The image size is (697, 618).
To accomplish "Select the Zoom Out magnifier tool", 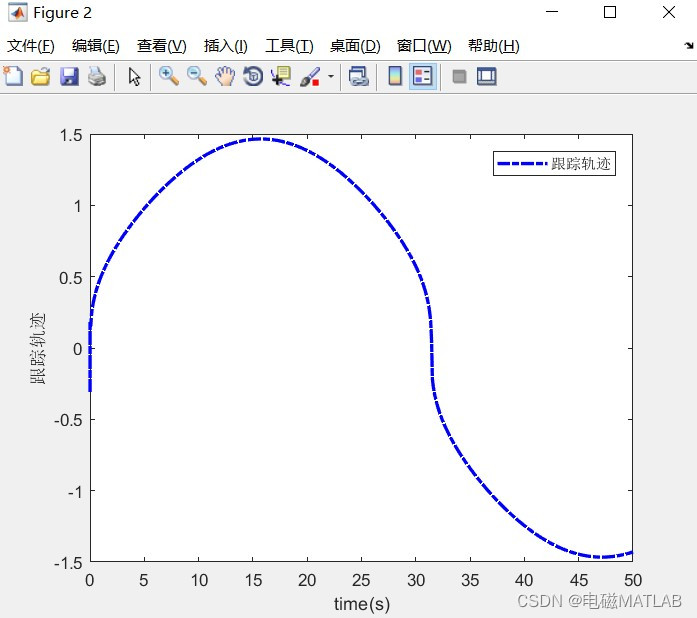I will 196,76.
